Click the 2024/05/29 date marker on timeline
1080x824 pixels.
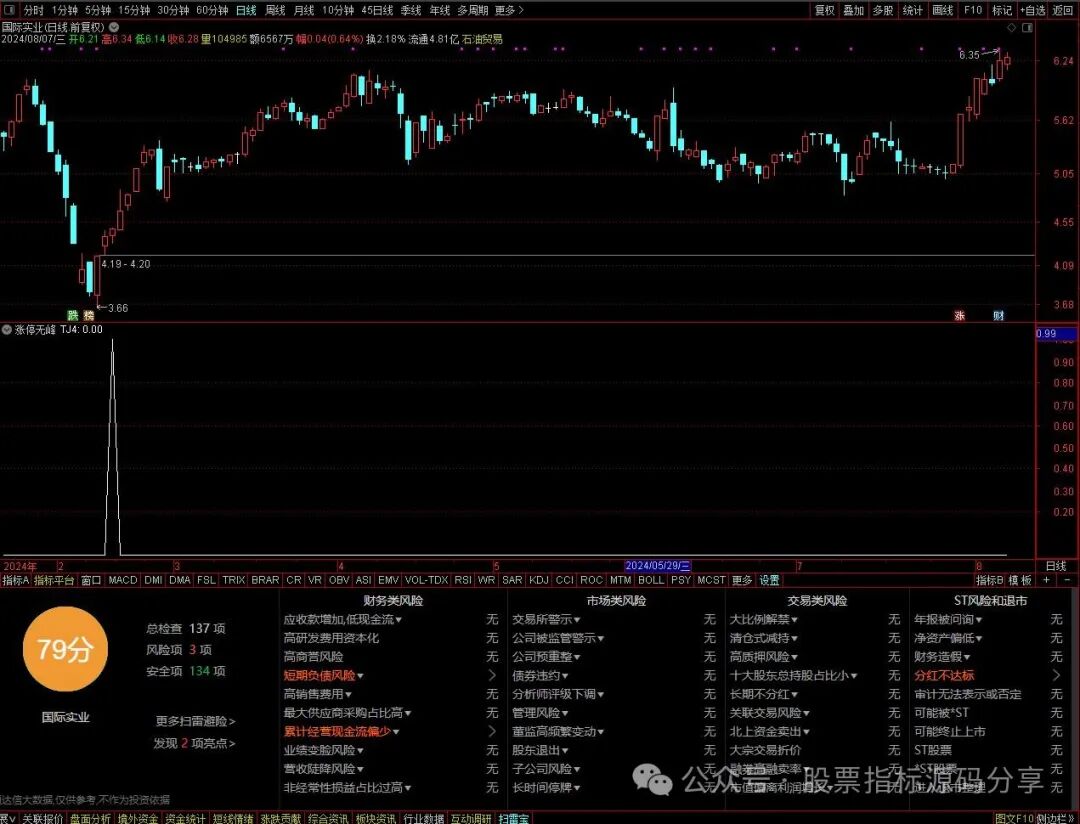pyautogui.click(x=658, y=566)
